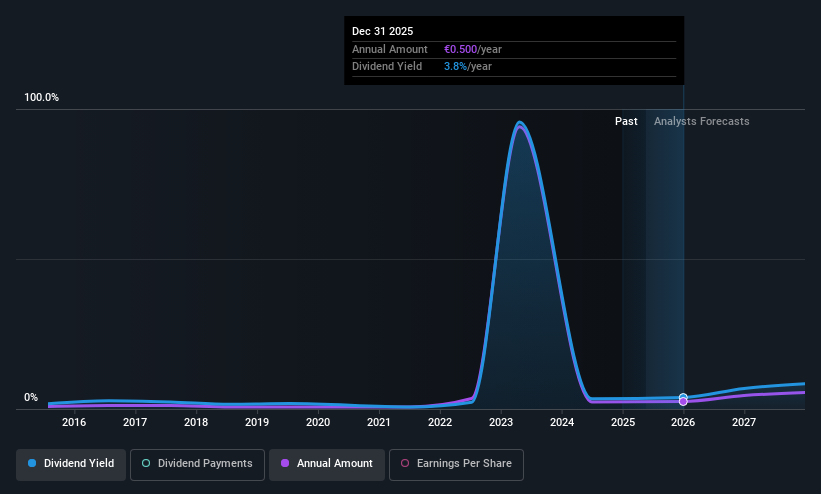The width and height of the screenshot is (821, 494).
Task: Click the 2026 x-axis label
Action: [683, 422]
